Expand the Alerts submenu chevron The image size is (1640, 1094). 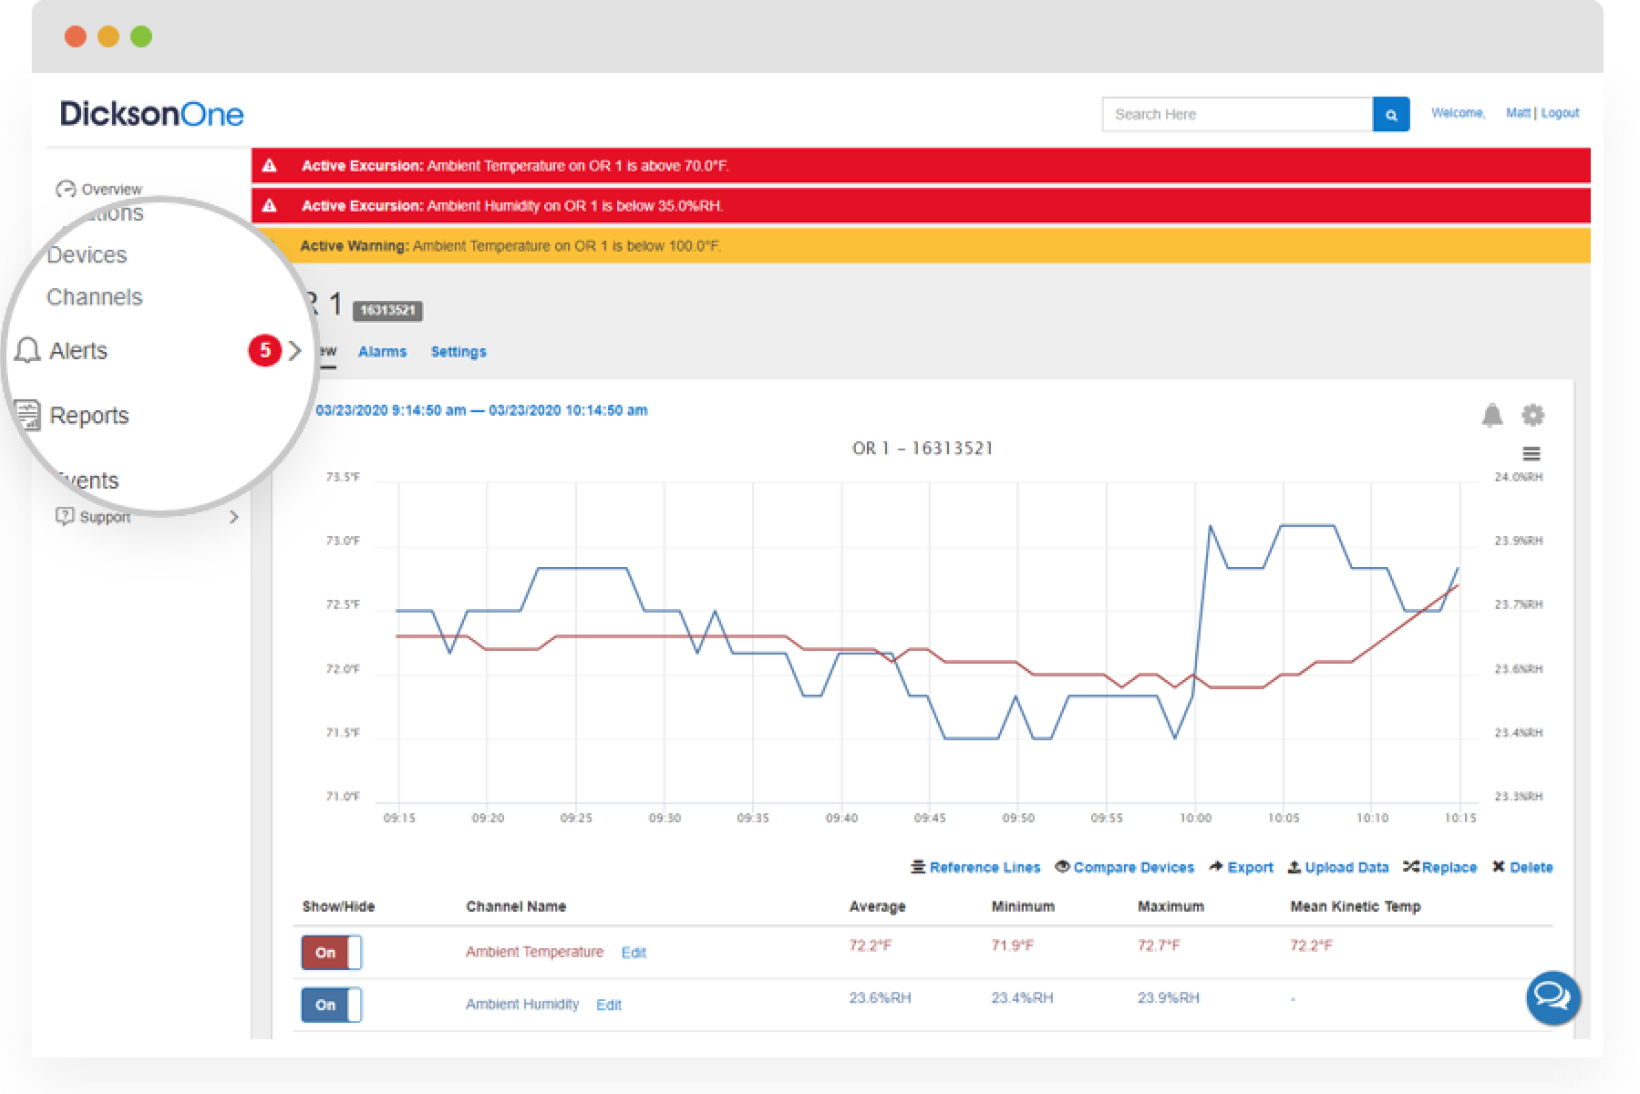[x=295, y=351]
